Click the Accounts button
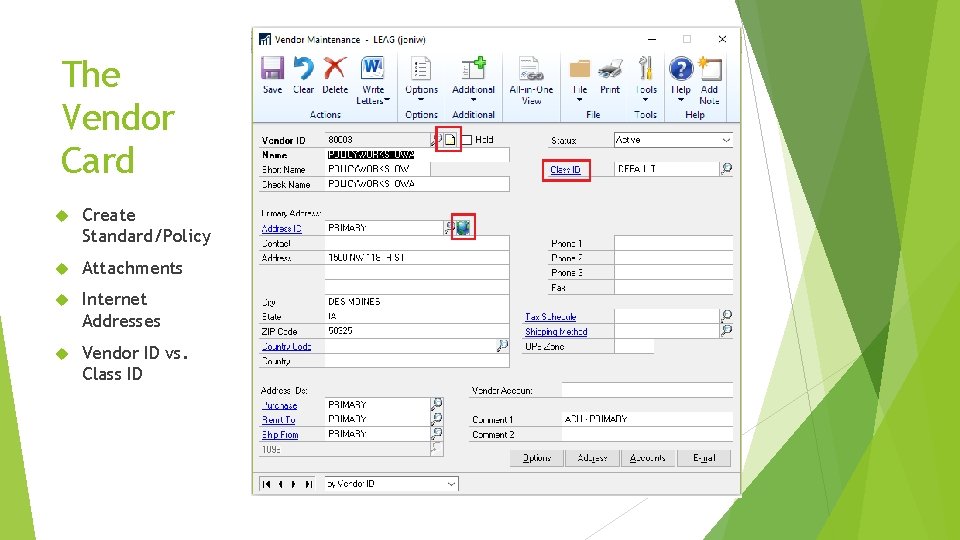 [647, 458]
